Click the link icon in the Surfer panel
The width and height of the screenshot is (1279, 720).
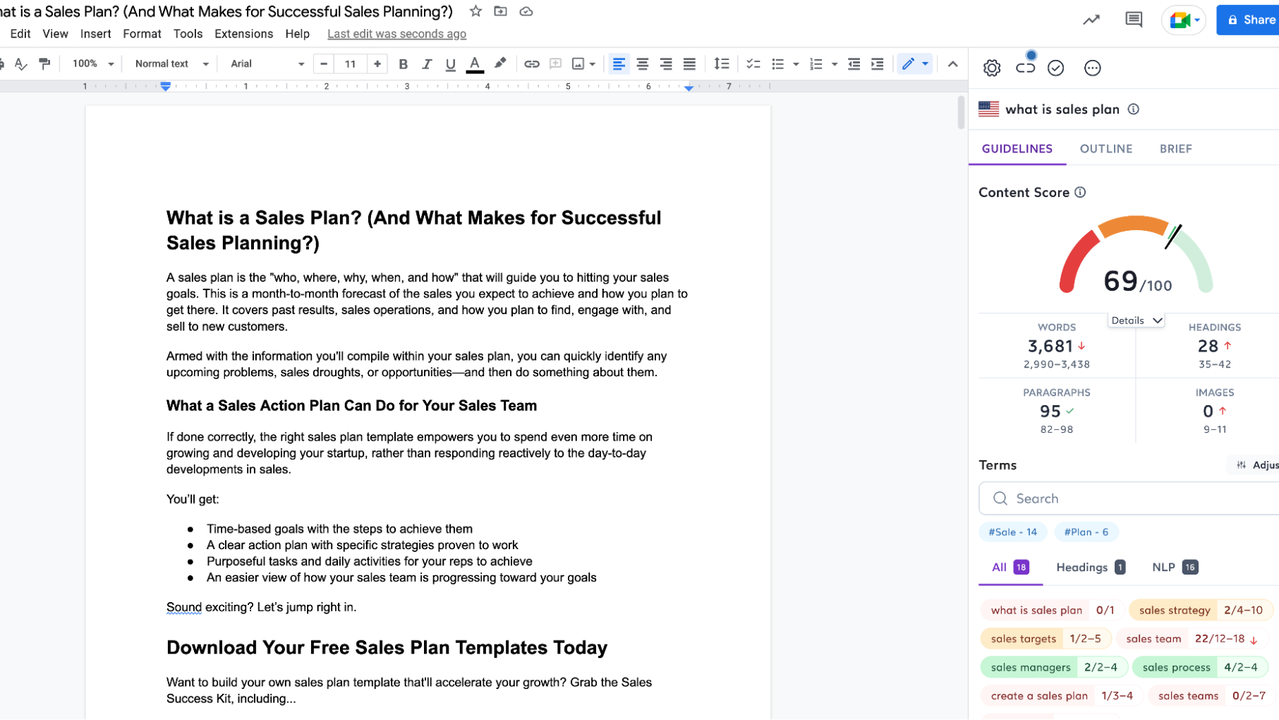point(1025,68)
